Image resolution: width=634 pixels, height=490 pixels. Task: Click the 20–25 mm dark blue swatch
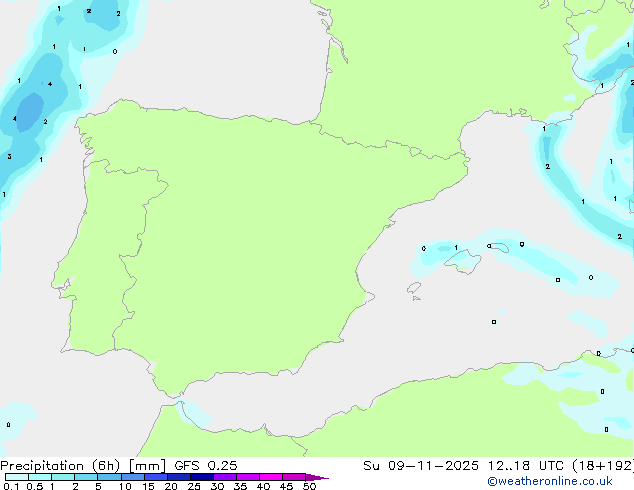[x=178, y=477]
